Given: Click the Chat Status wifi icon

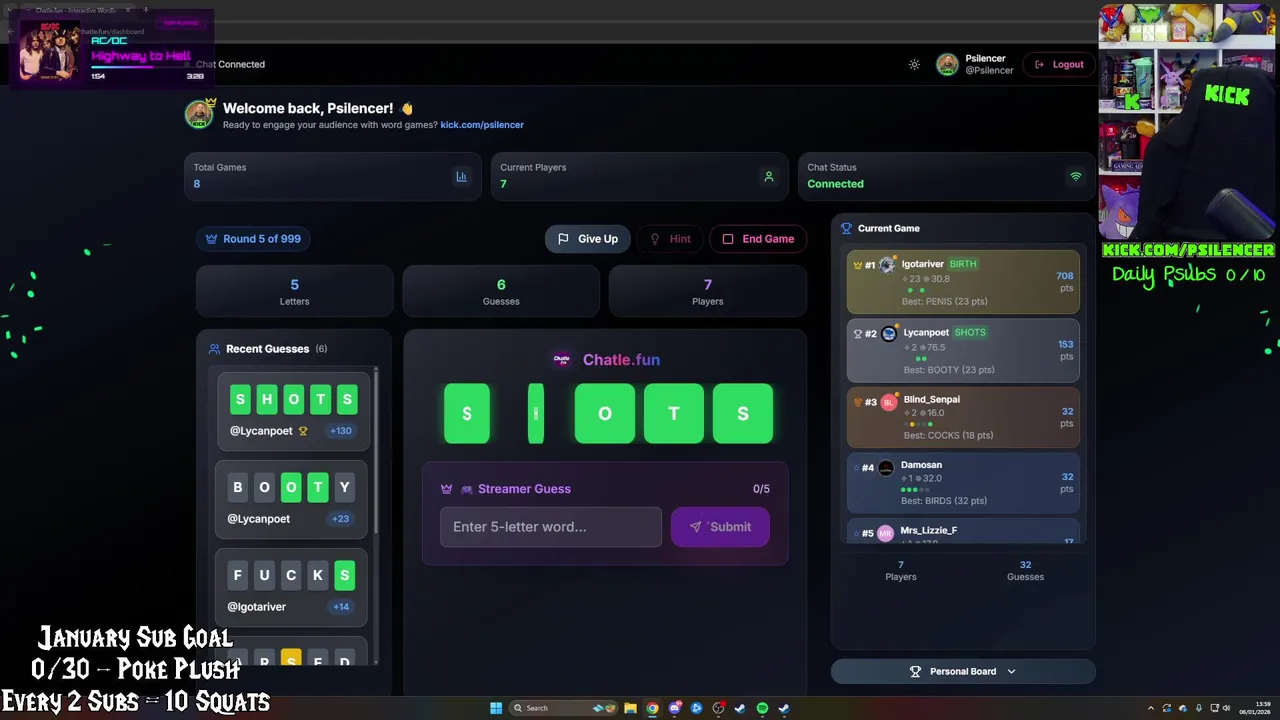Looking at the screenshot, I should tap(1075, 176).
